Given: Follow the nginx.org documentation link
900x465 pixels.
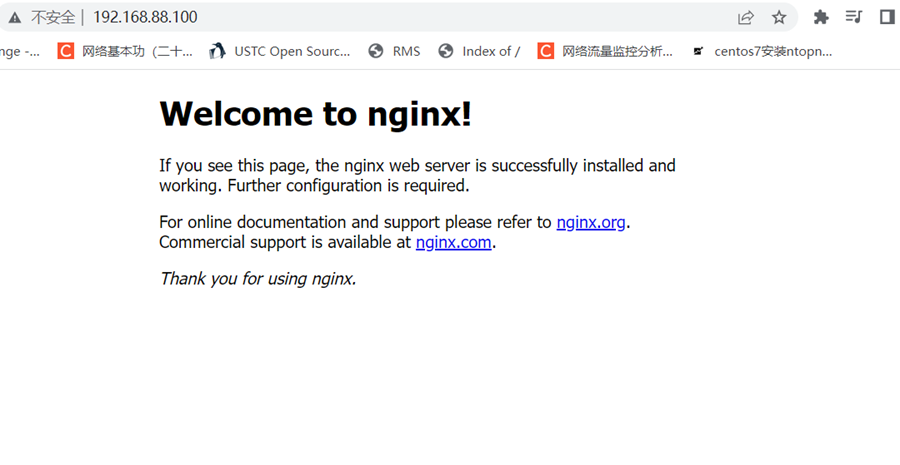Looking at the screenshot, I should click(591, 222).
